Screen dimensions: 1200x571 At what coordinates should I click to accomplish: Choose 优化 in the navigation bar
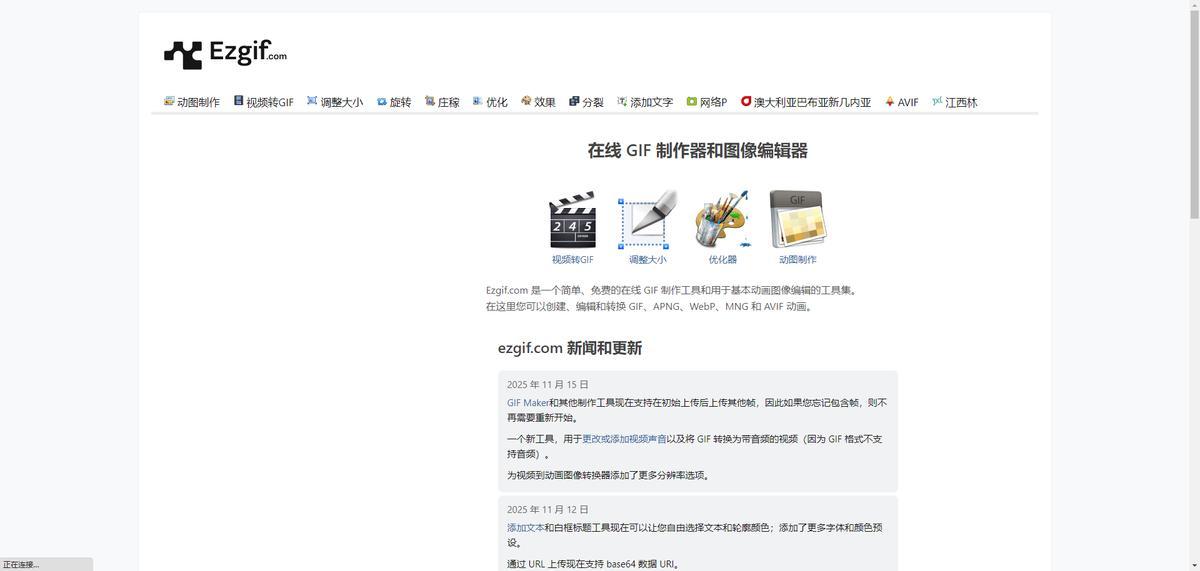490,102
